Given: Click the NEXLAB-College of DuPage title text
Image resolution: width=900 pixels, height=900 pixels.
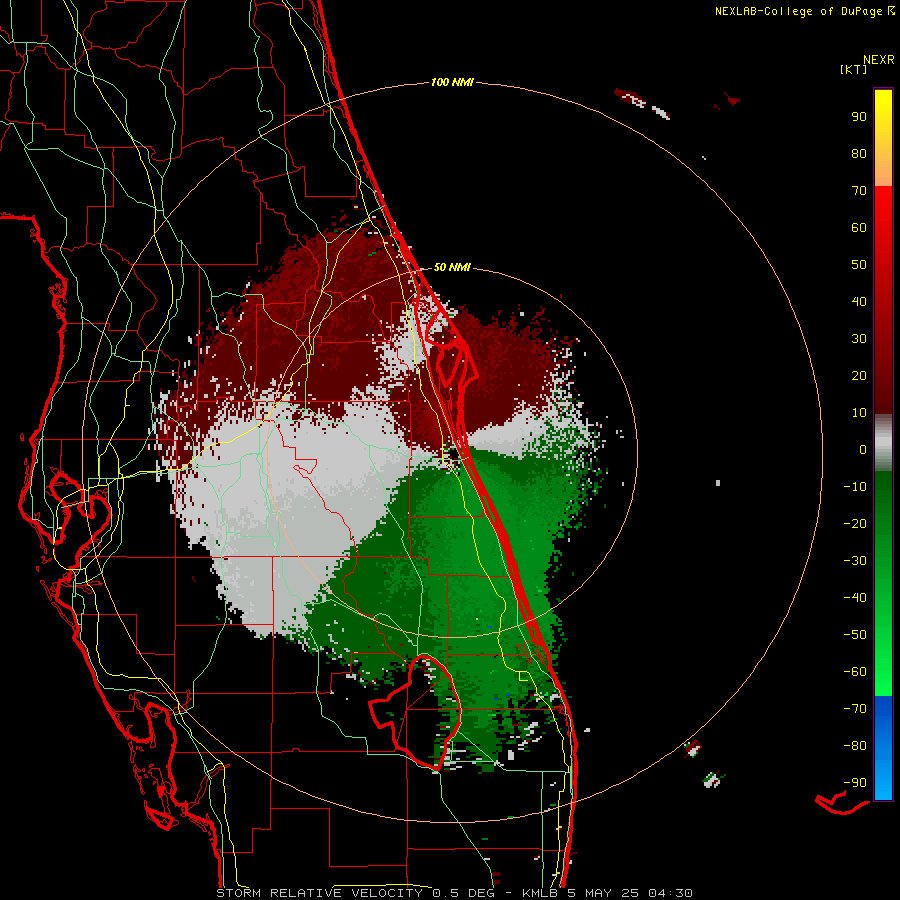Looking at the screenshot, I should [798, 11].
